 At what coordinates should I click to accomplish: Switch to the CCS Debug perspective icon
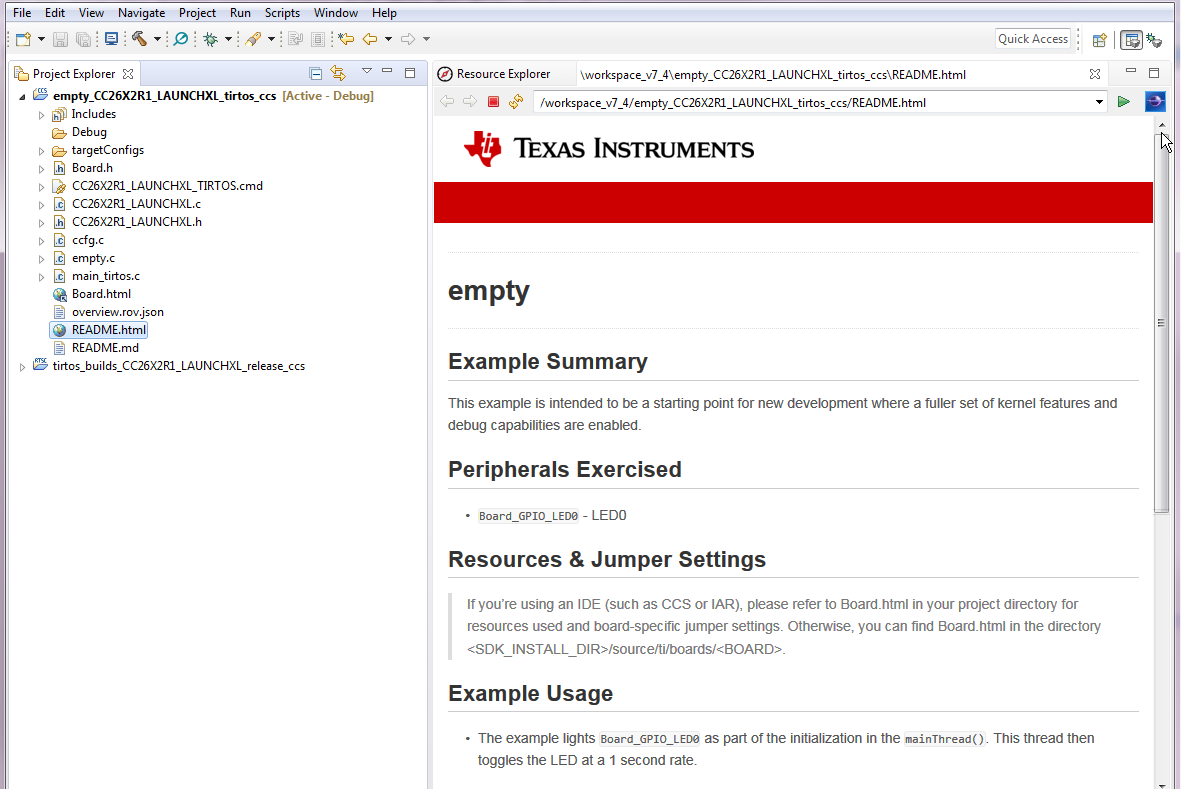coord(1155,39)
